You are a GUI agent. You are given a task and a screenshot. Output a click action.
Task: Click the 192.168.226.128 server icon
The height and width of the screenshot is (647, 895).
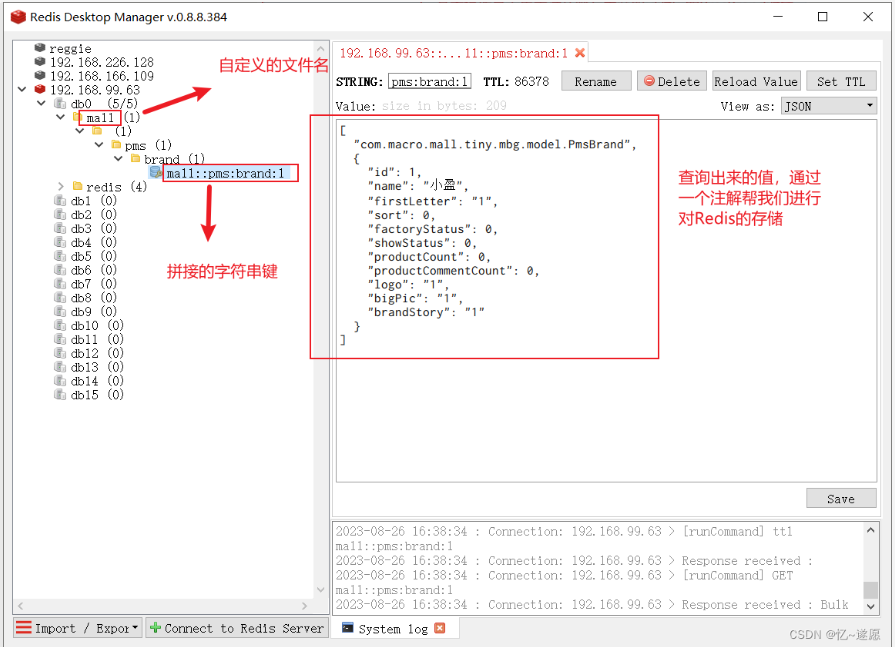pyautogui.click(x=39, y=61)
